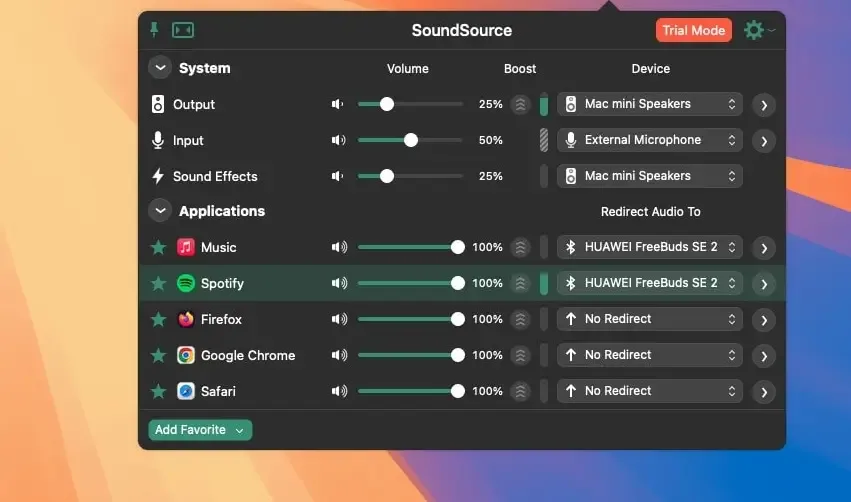
Task: Toggle Boost for Google Chrome
Action: coord(520,355)
